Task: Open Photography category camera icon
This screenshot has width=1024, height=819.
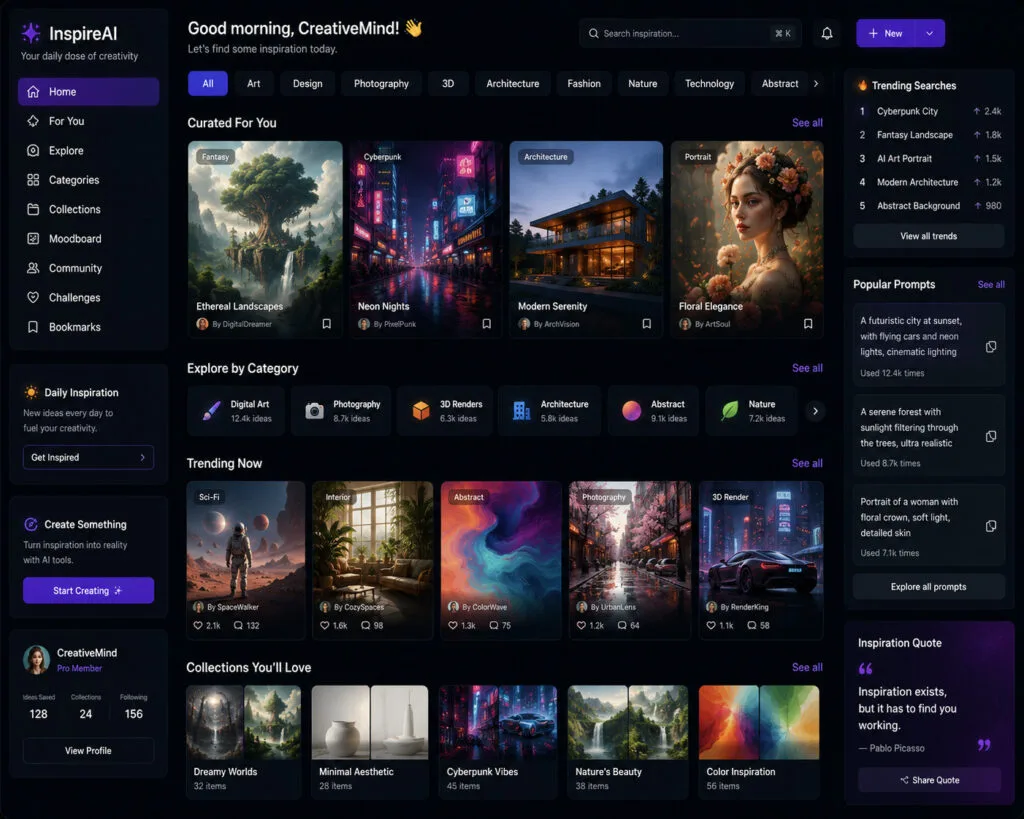Action: pos(314,411)
